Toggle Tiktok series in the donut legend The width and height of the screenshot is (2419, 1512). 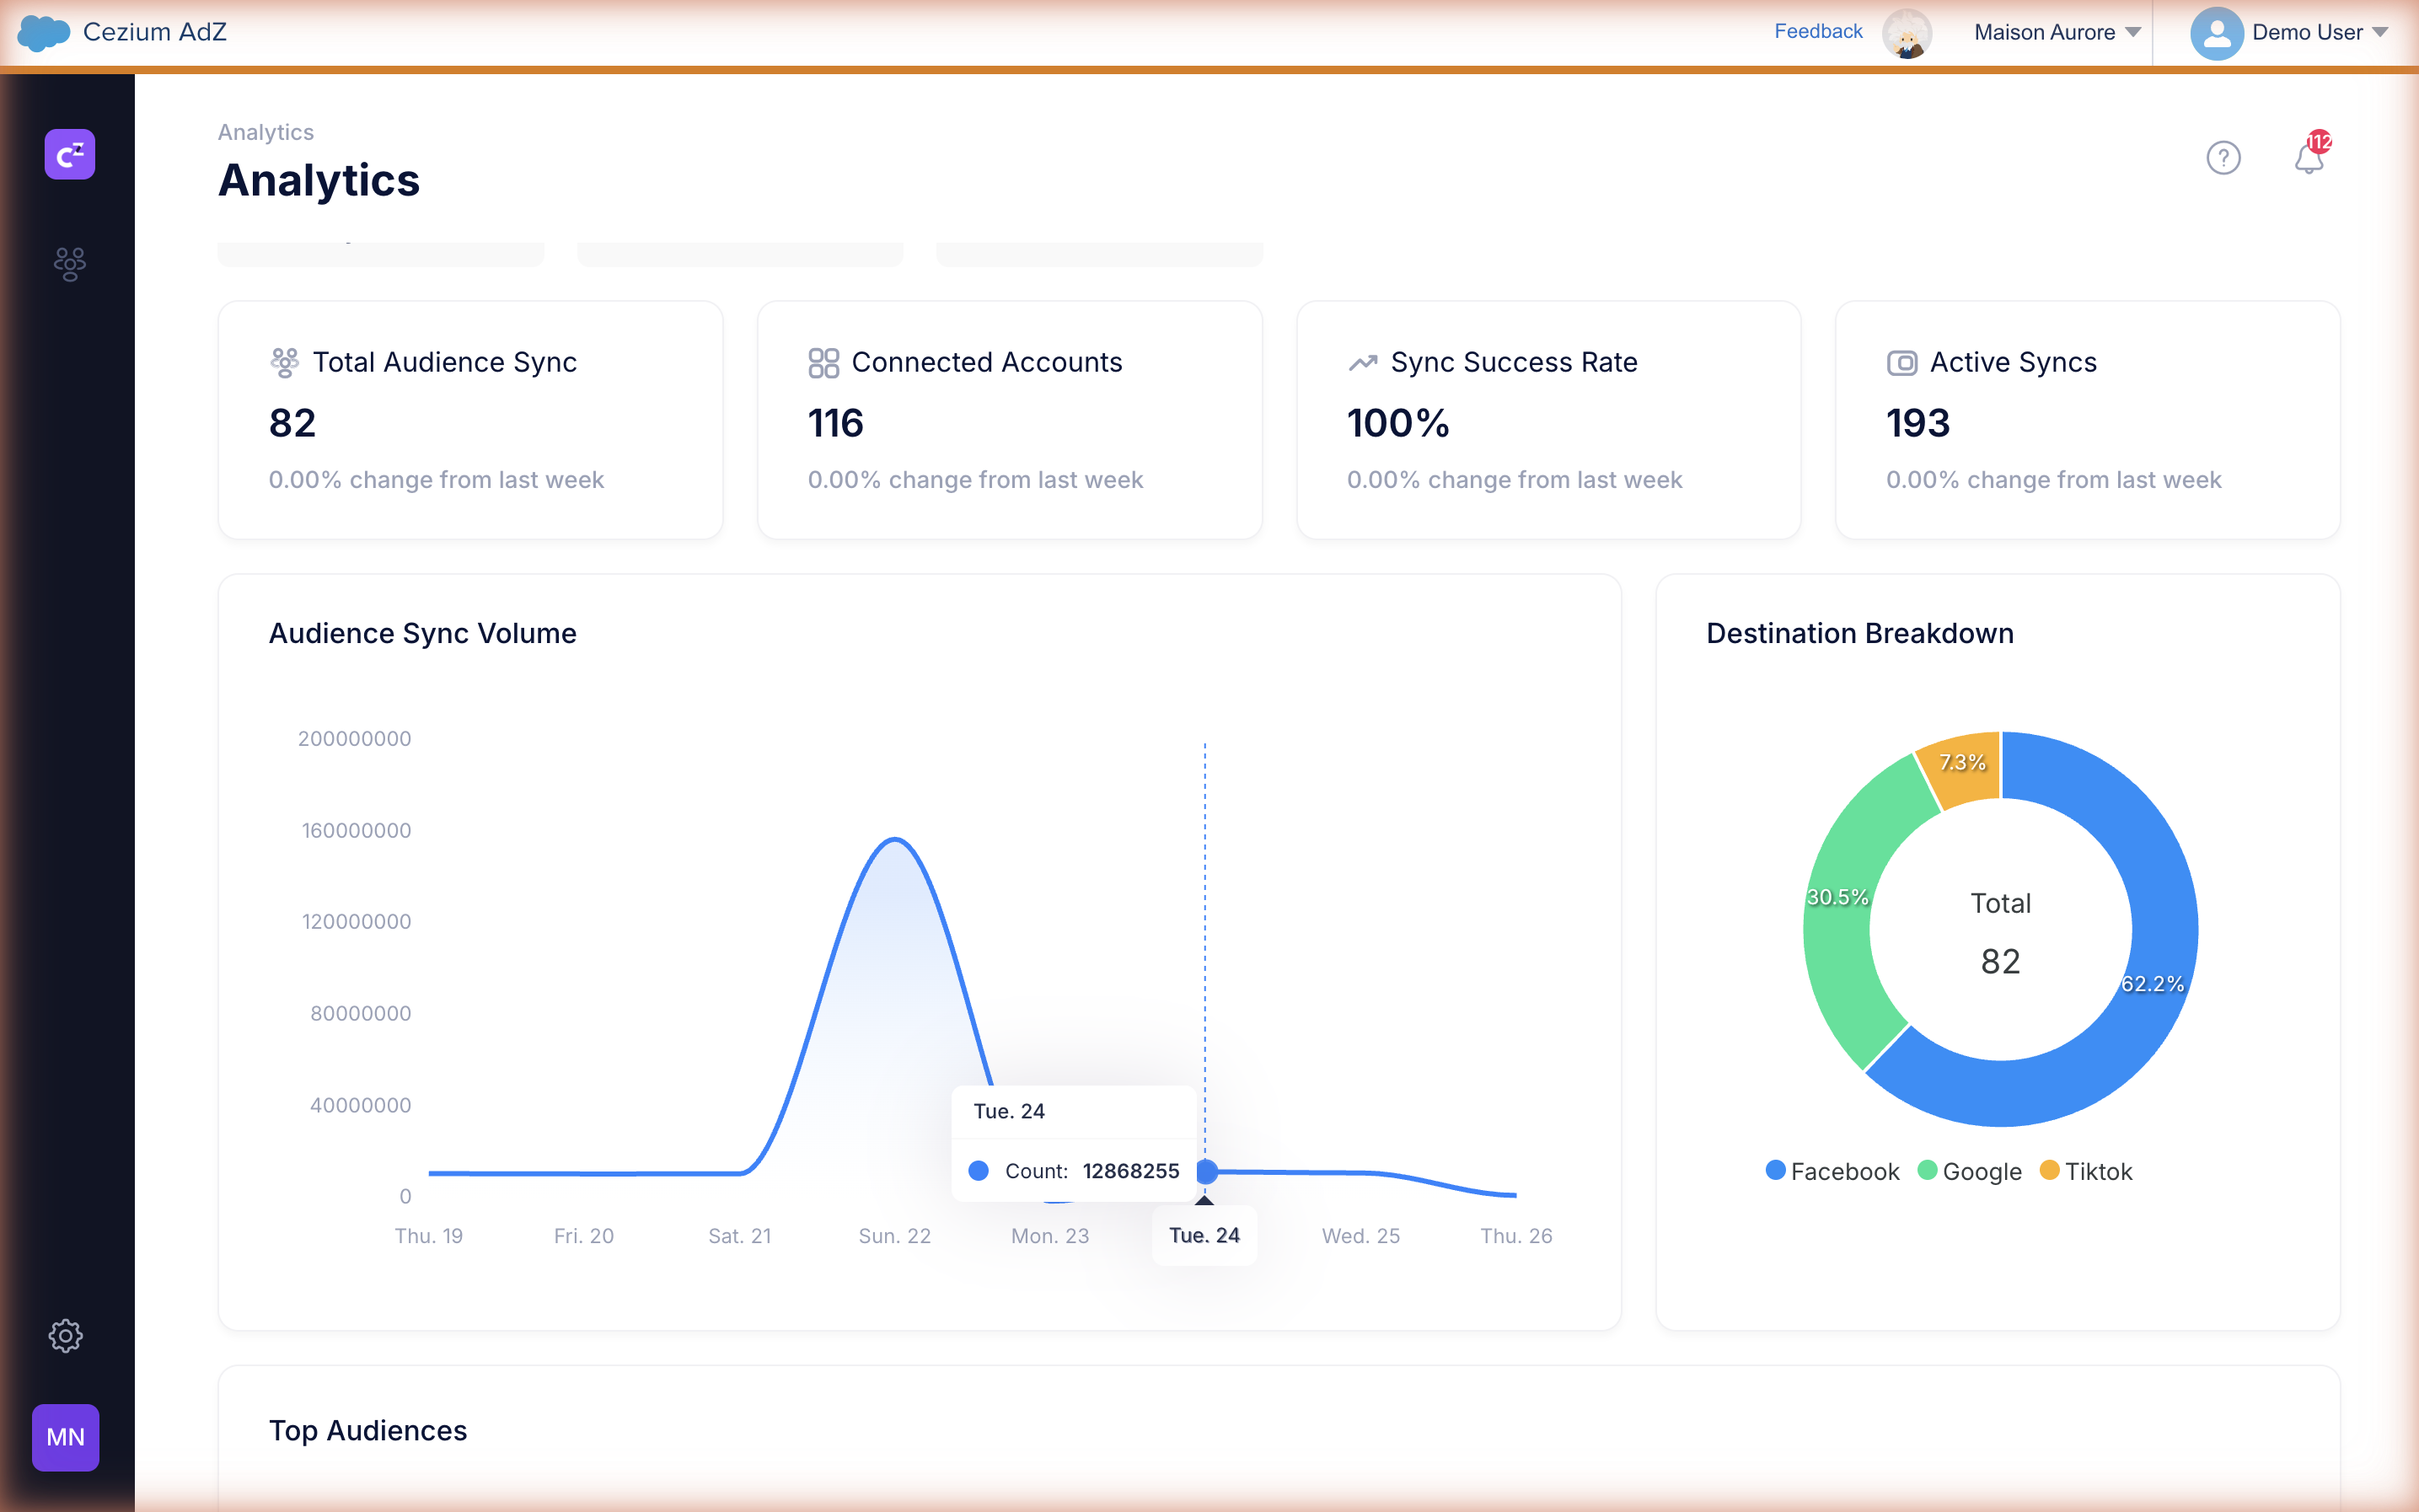tap(2086, 1171)
